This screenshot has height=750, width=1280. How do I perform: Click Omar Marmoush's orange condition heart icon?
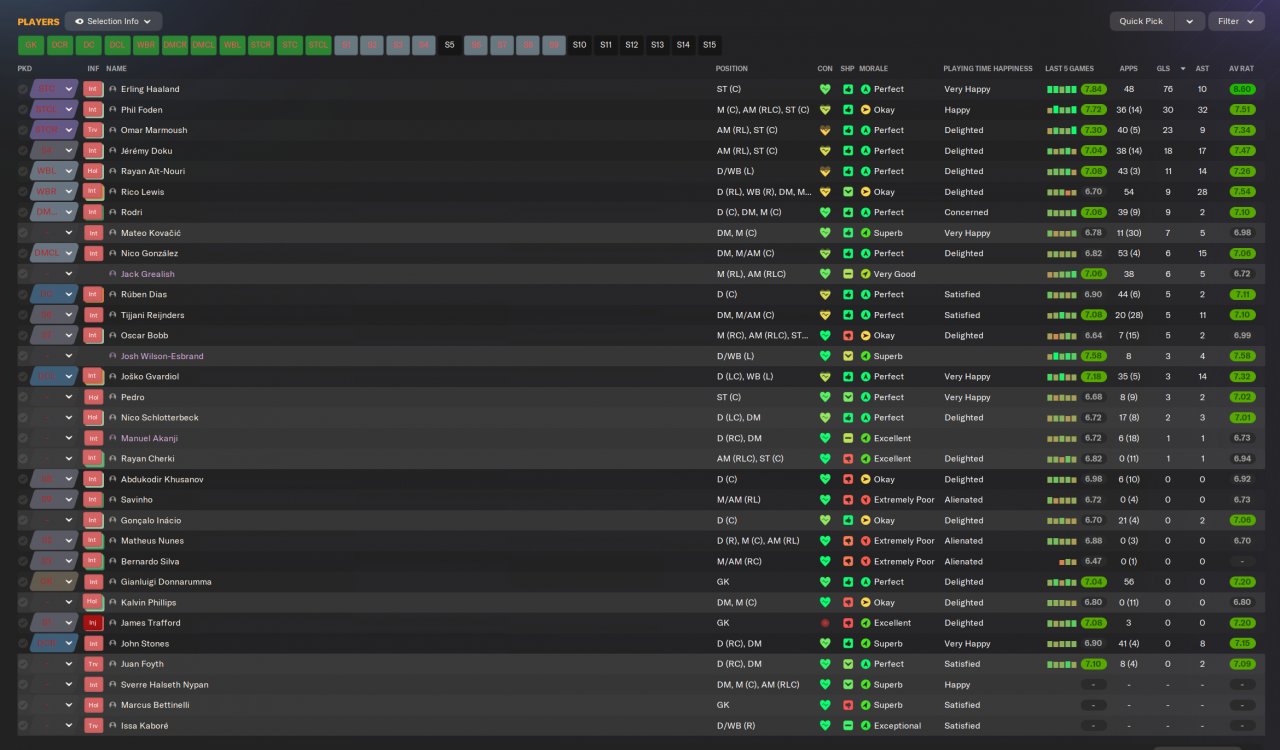tap(825, 130)
